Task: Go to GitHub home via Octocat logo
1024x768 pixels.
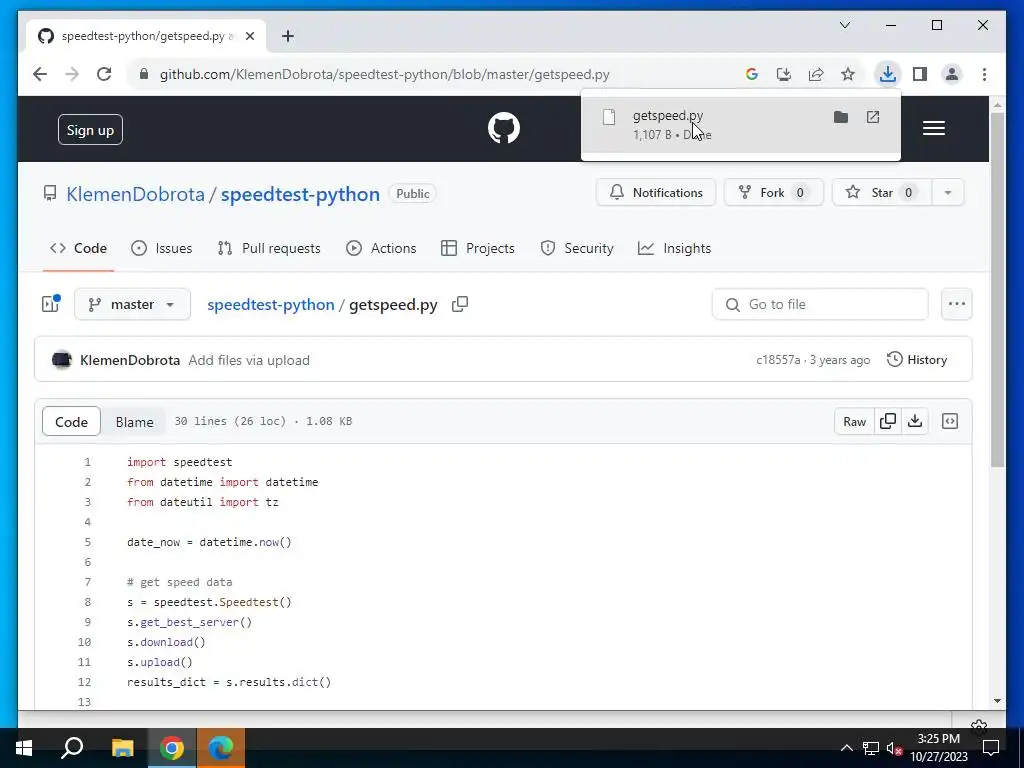Action: tap(504, 128)
